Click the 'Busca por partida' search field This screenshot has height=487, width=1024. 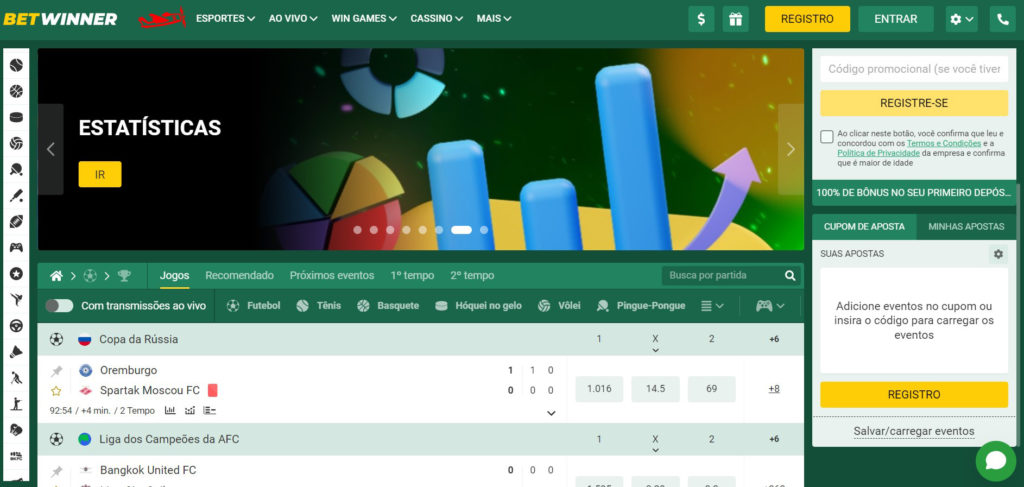[x=722, y=275]
